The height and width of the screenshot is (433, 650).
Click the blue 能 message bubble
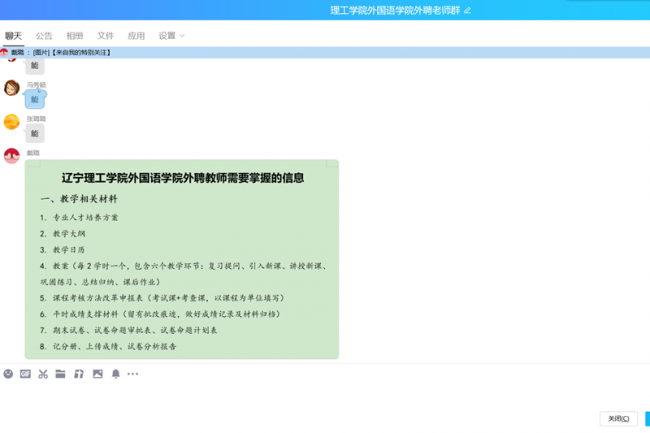click(x=35, y=99)
